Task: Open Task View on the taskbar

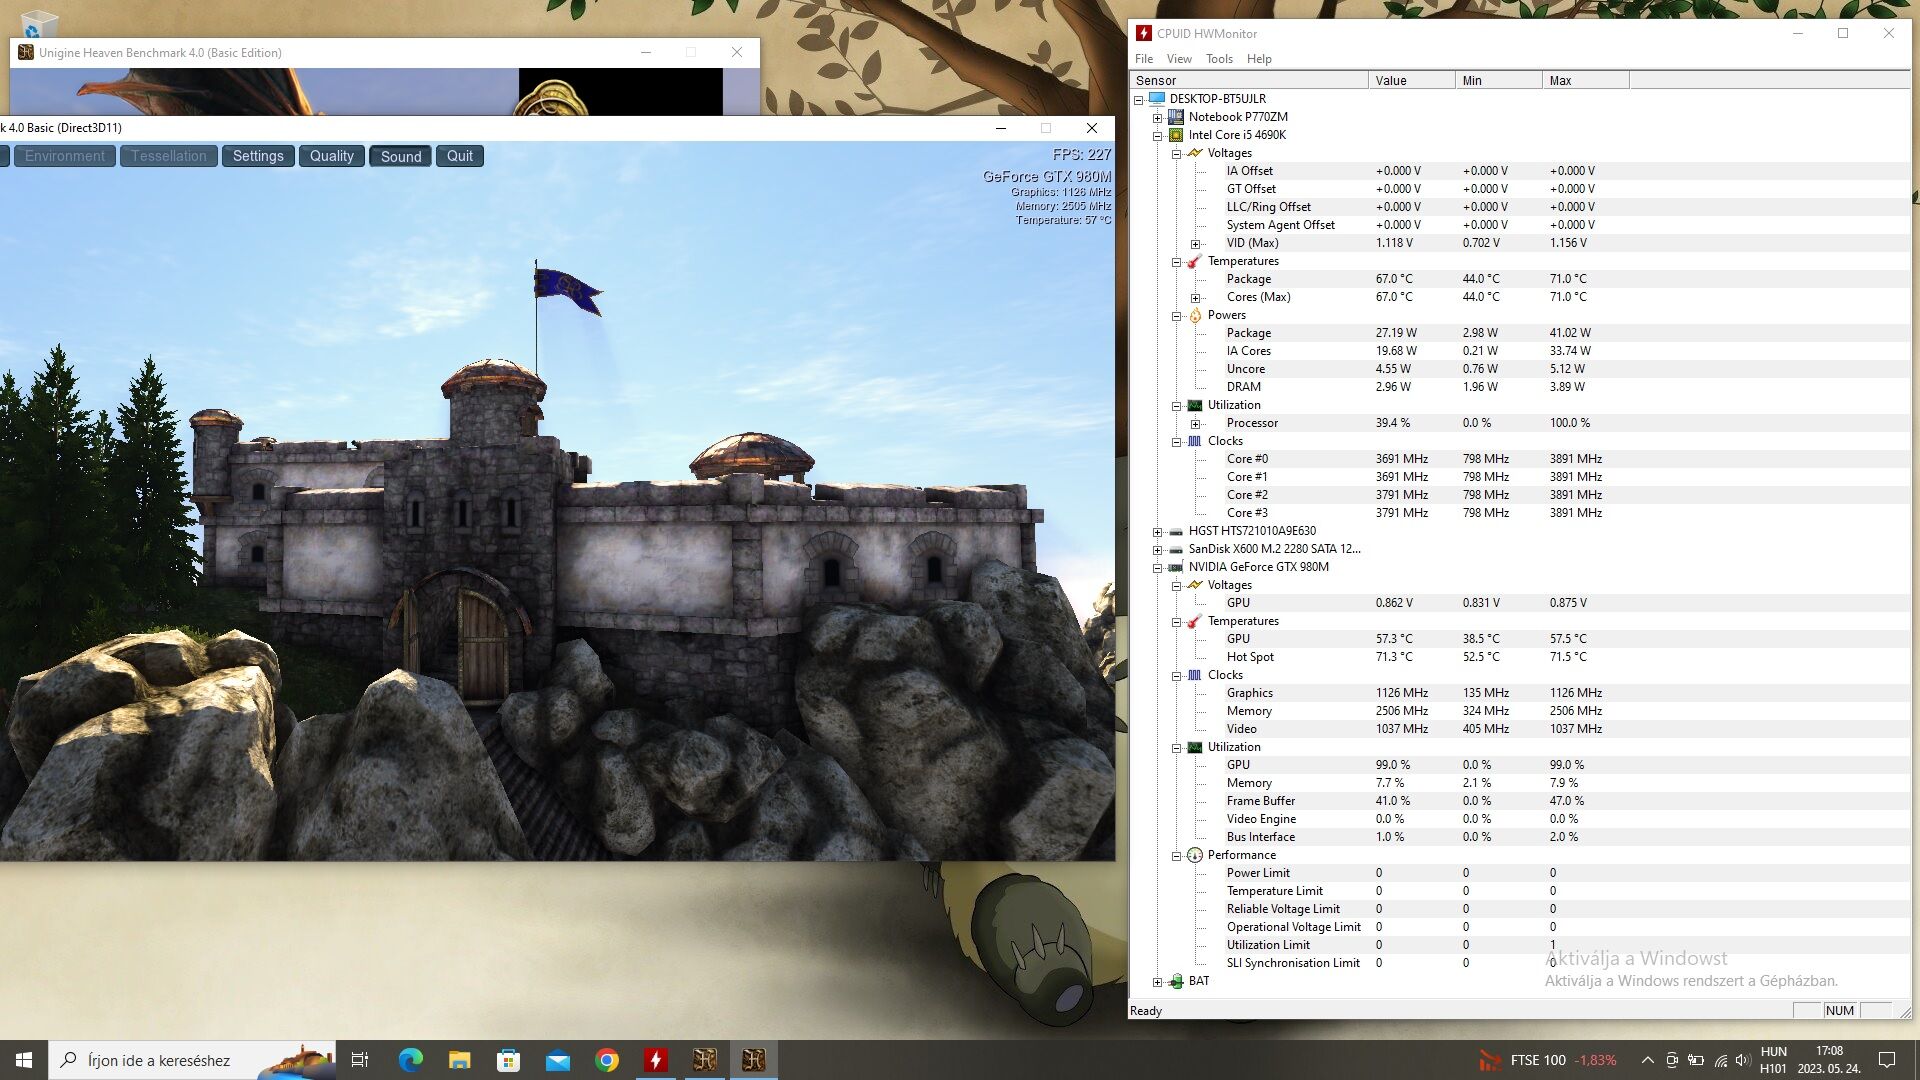Action: coord(360,1060)
